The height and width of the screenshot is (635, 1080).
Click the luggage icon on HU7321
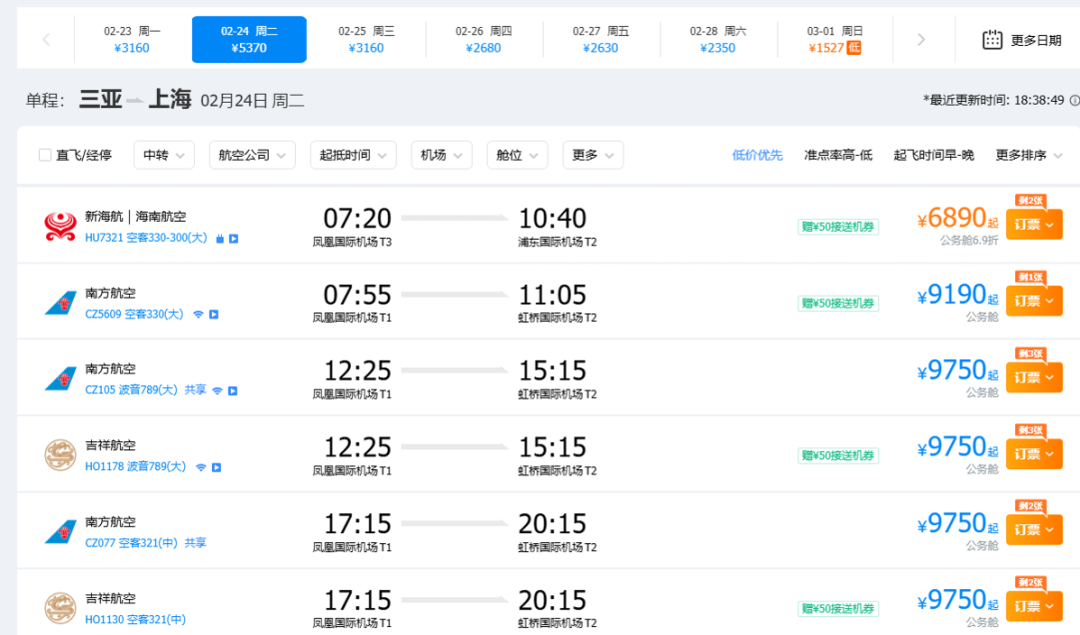(220, 239)
